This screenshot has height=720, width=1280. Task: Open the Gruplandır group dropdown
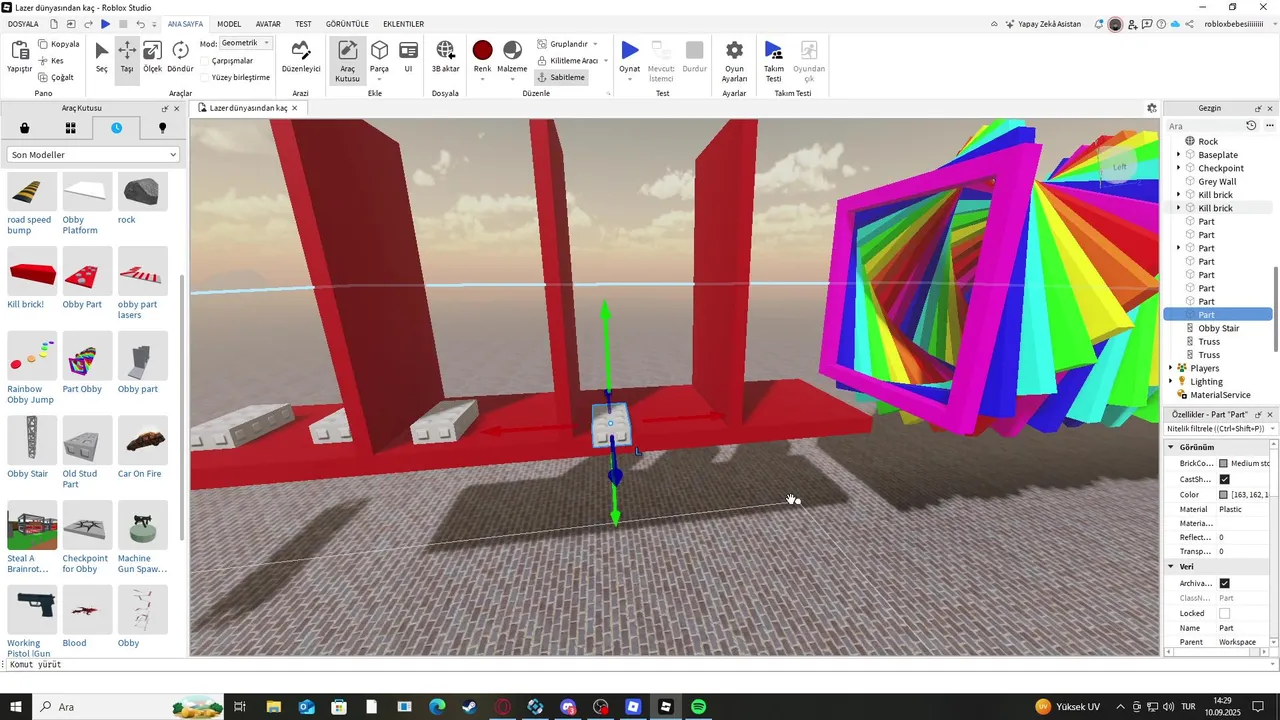(x=567, y=44)
